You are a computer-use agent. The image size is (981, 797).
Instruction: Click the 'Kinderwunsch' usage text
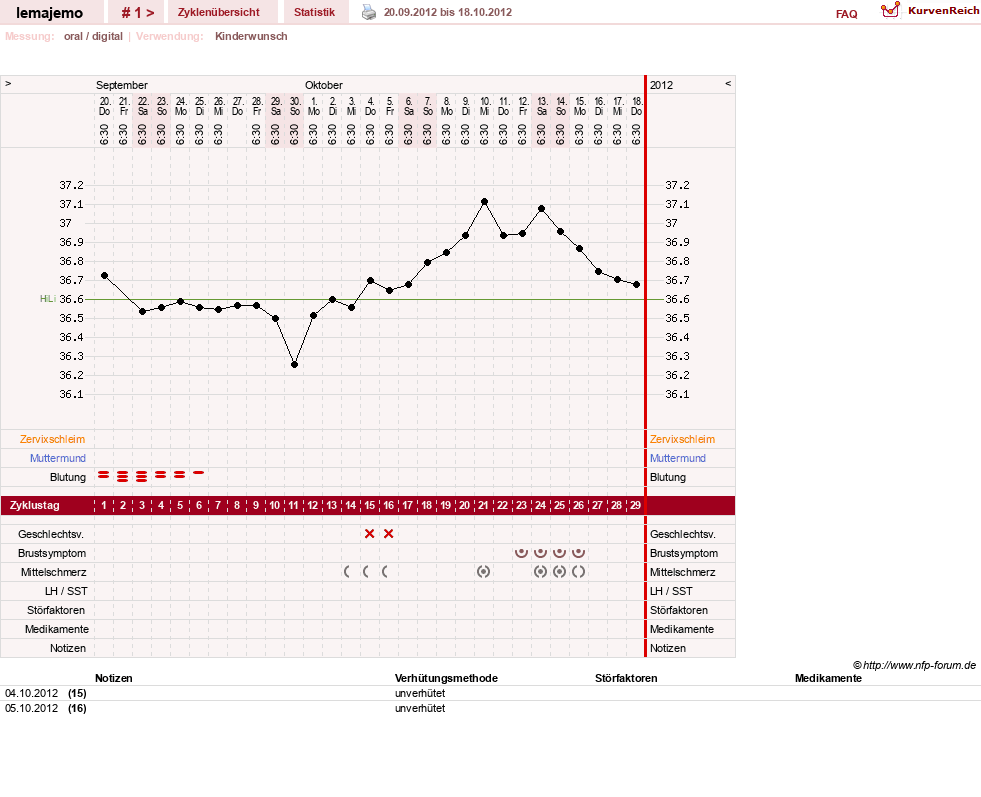pos(252,36)
